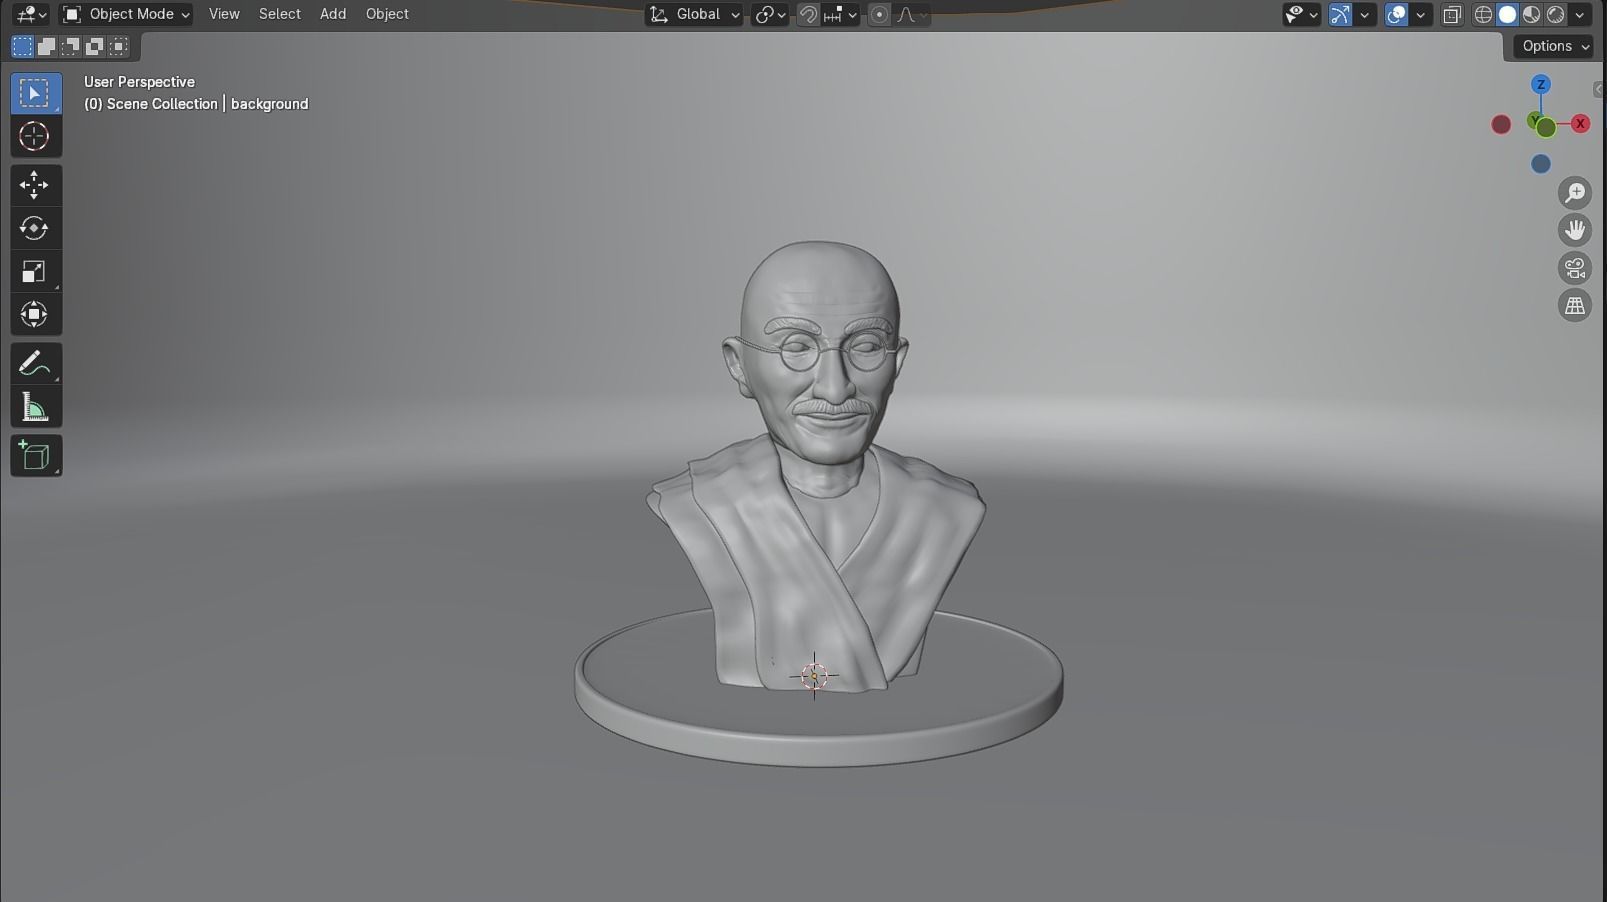Activate the Rotate tool
1607x902 pixels.
[35, 228]
